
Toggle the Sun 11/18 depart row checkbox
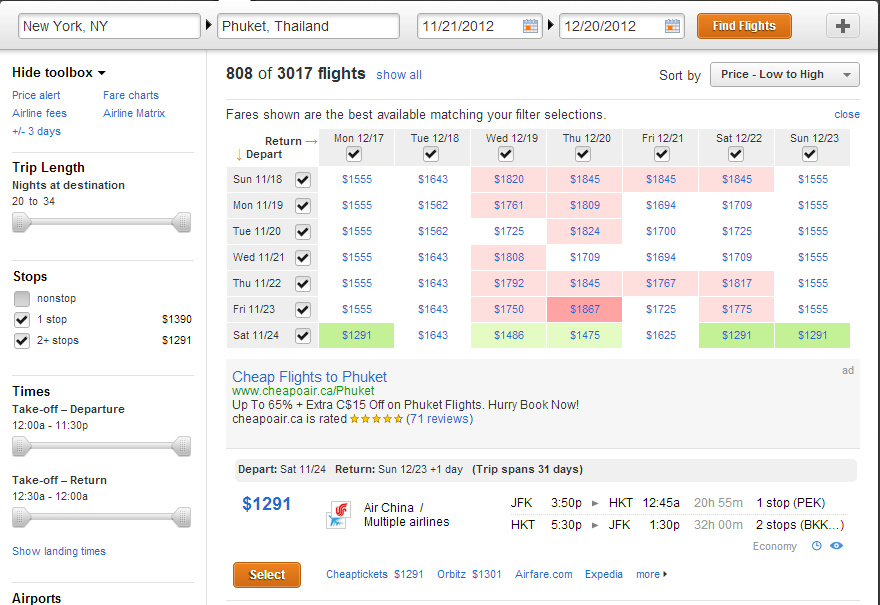[302, 180]
